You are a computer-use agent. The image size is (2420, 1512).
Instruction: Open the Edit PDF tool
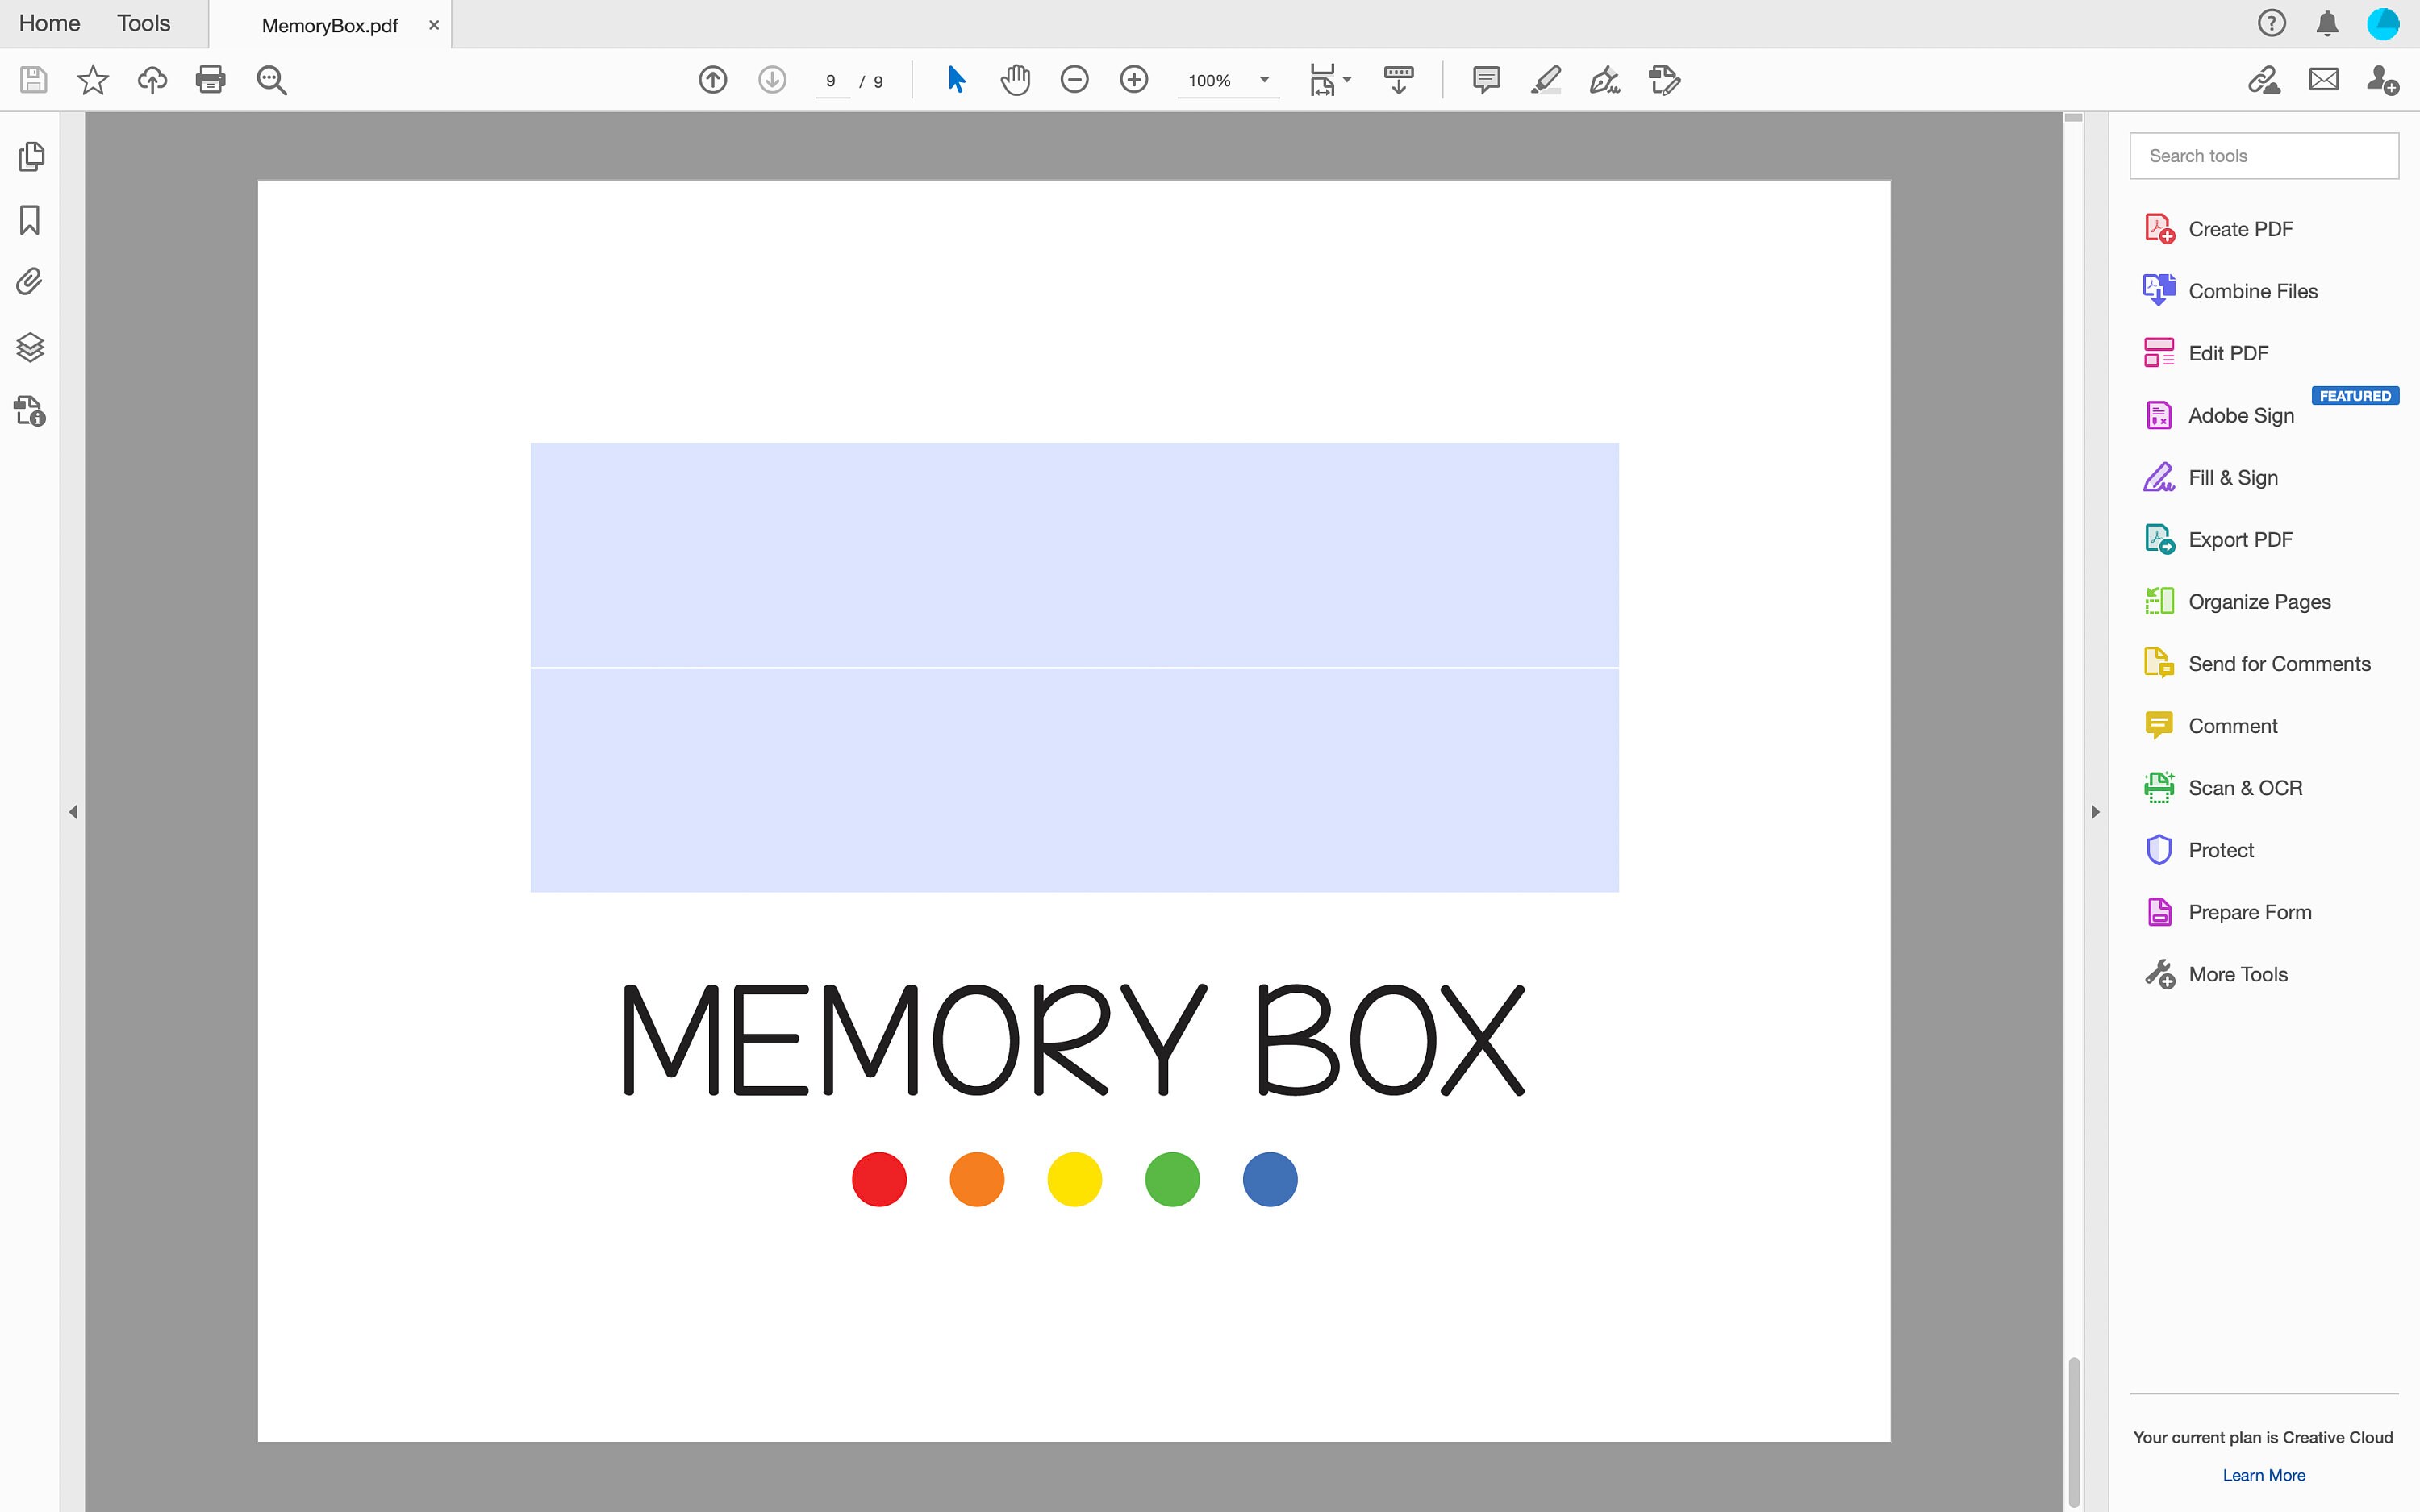click(x=2227, y=352)
